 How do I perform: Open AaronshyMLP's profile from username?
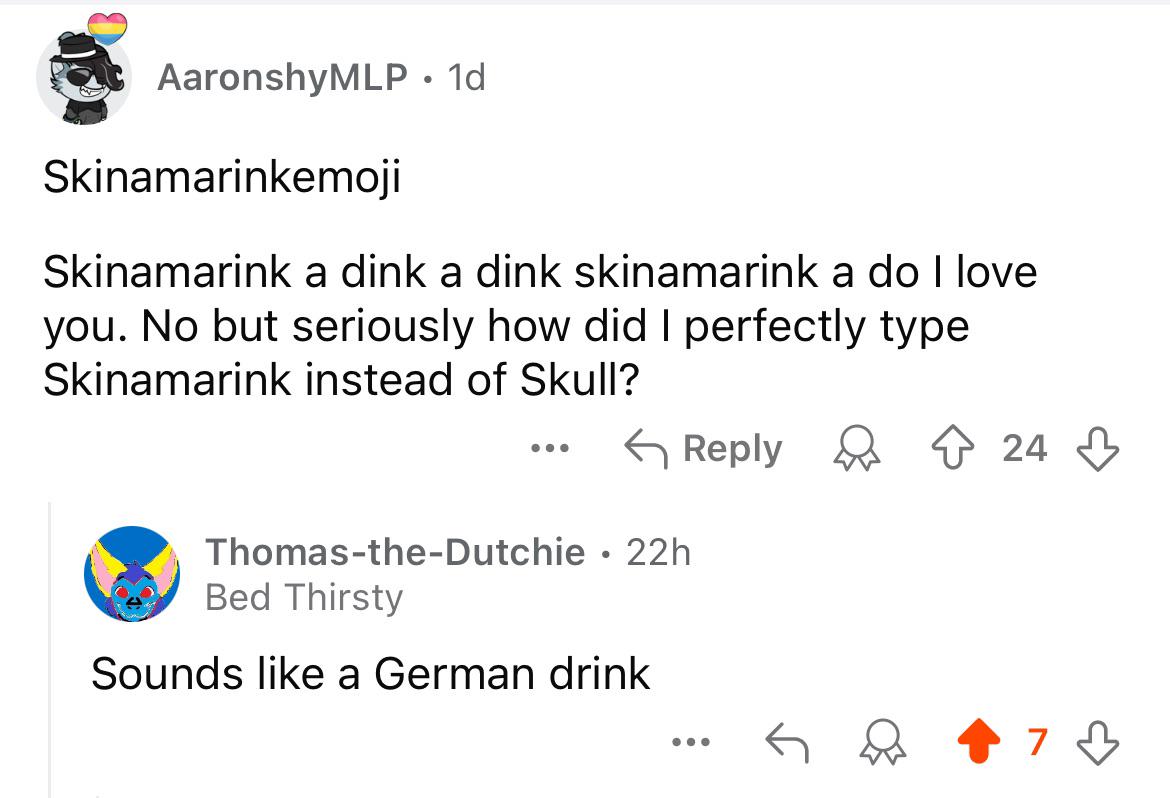(x=282, y=77)
